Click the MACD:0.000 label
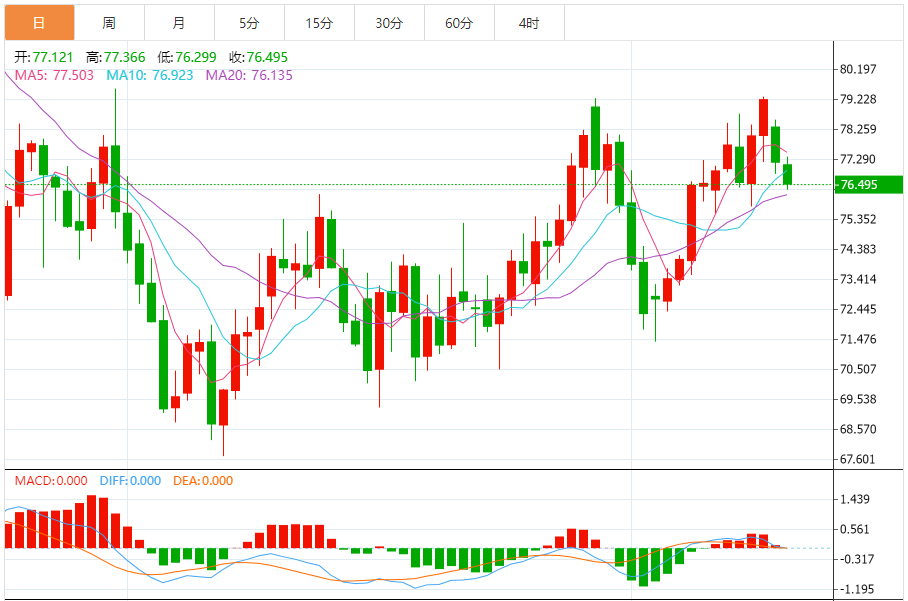The height and width of the screenshot is (601, 908). (51, 481)
